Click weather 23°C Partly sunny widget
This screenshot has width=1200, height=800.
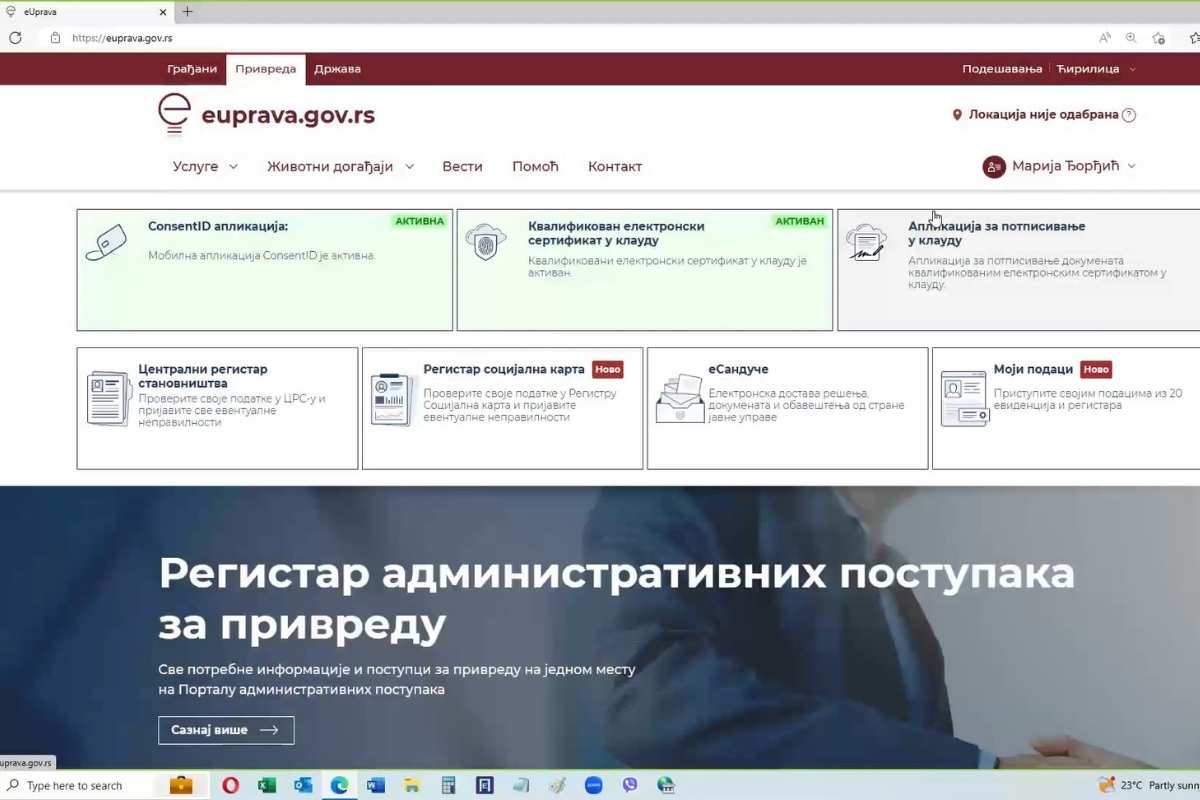pyautogui.click(x=1148, y=785)
